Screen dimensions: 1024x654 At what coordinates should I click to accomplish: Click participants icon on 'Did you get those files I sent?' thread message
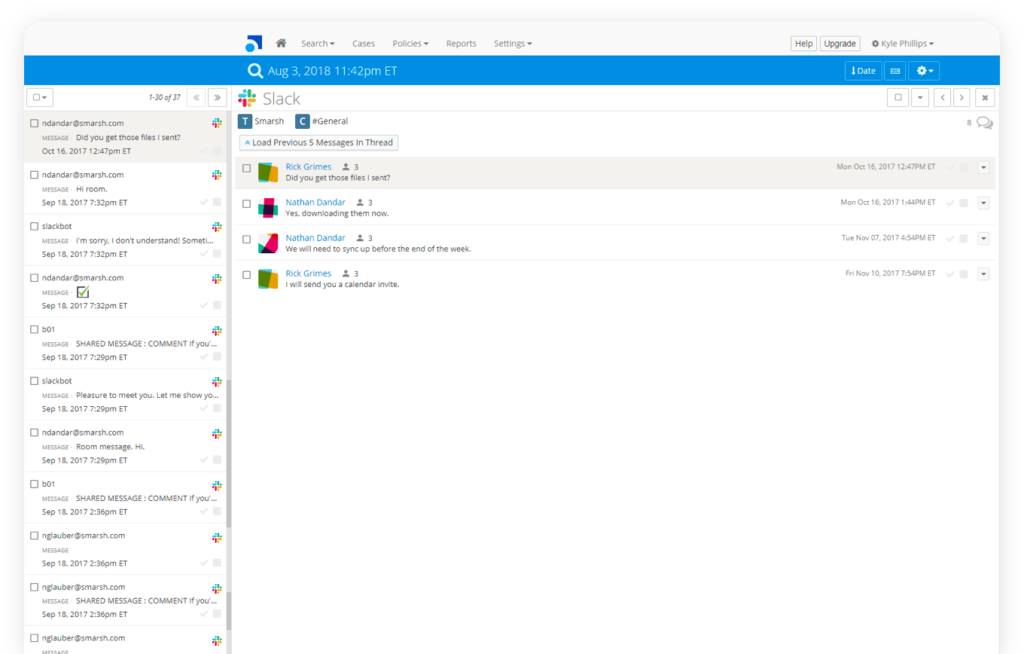click(346, 167)
